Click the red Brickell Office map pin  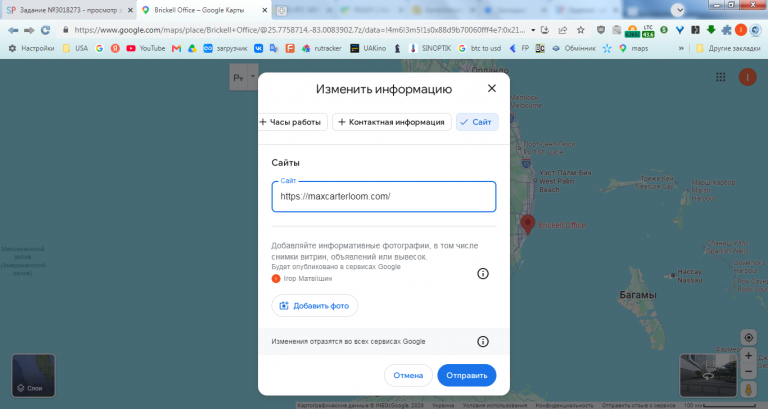coord(528,224)
